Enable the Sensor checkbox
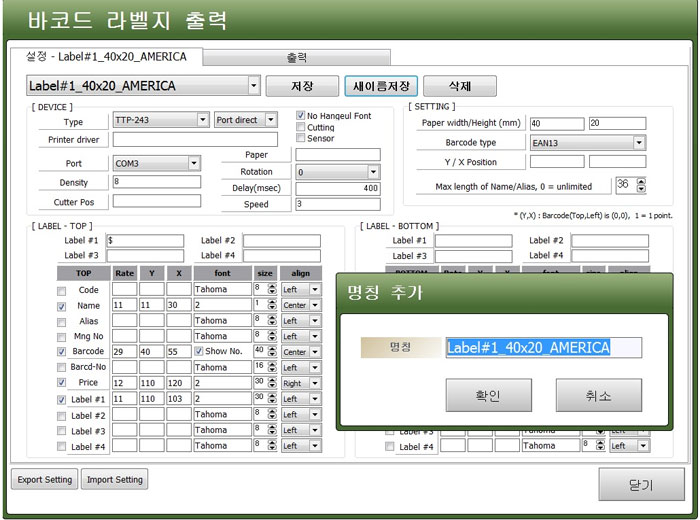The width and height of the screenshot is (700, 520). pos(300,138)
